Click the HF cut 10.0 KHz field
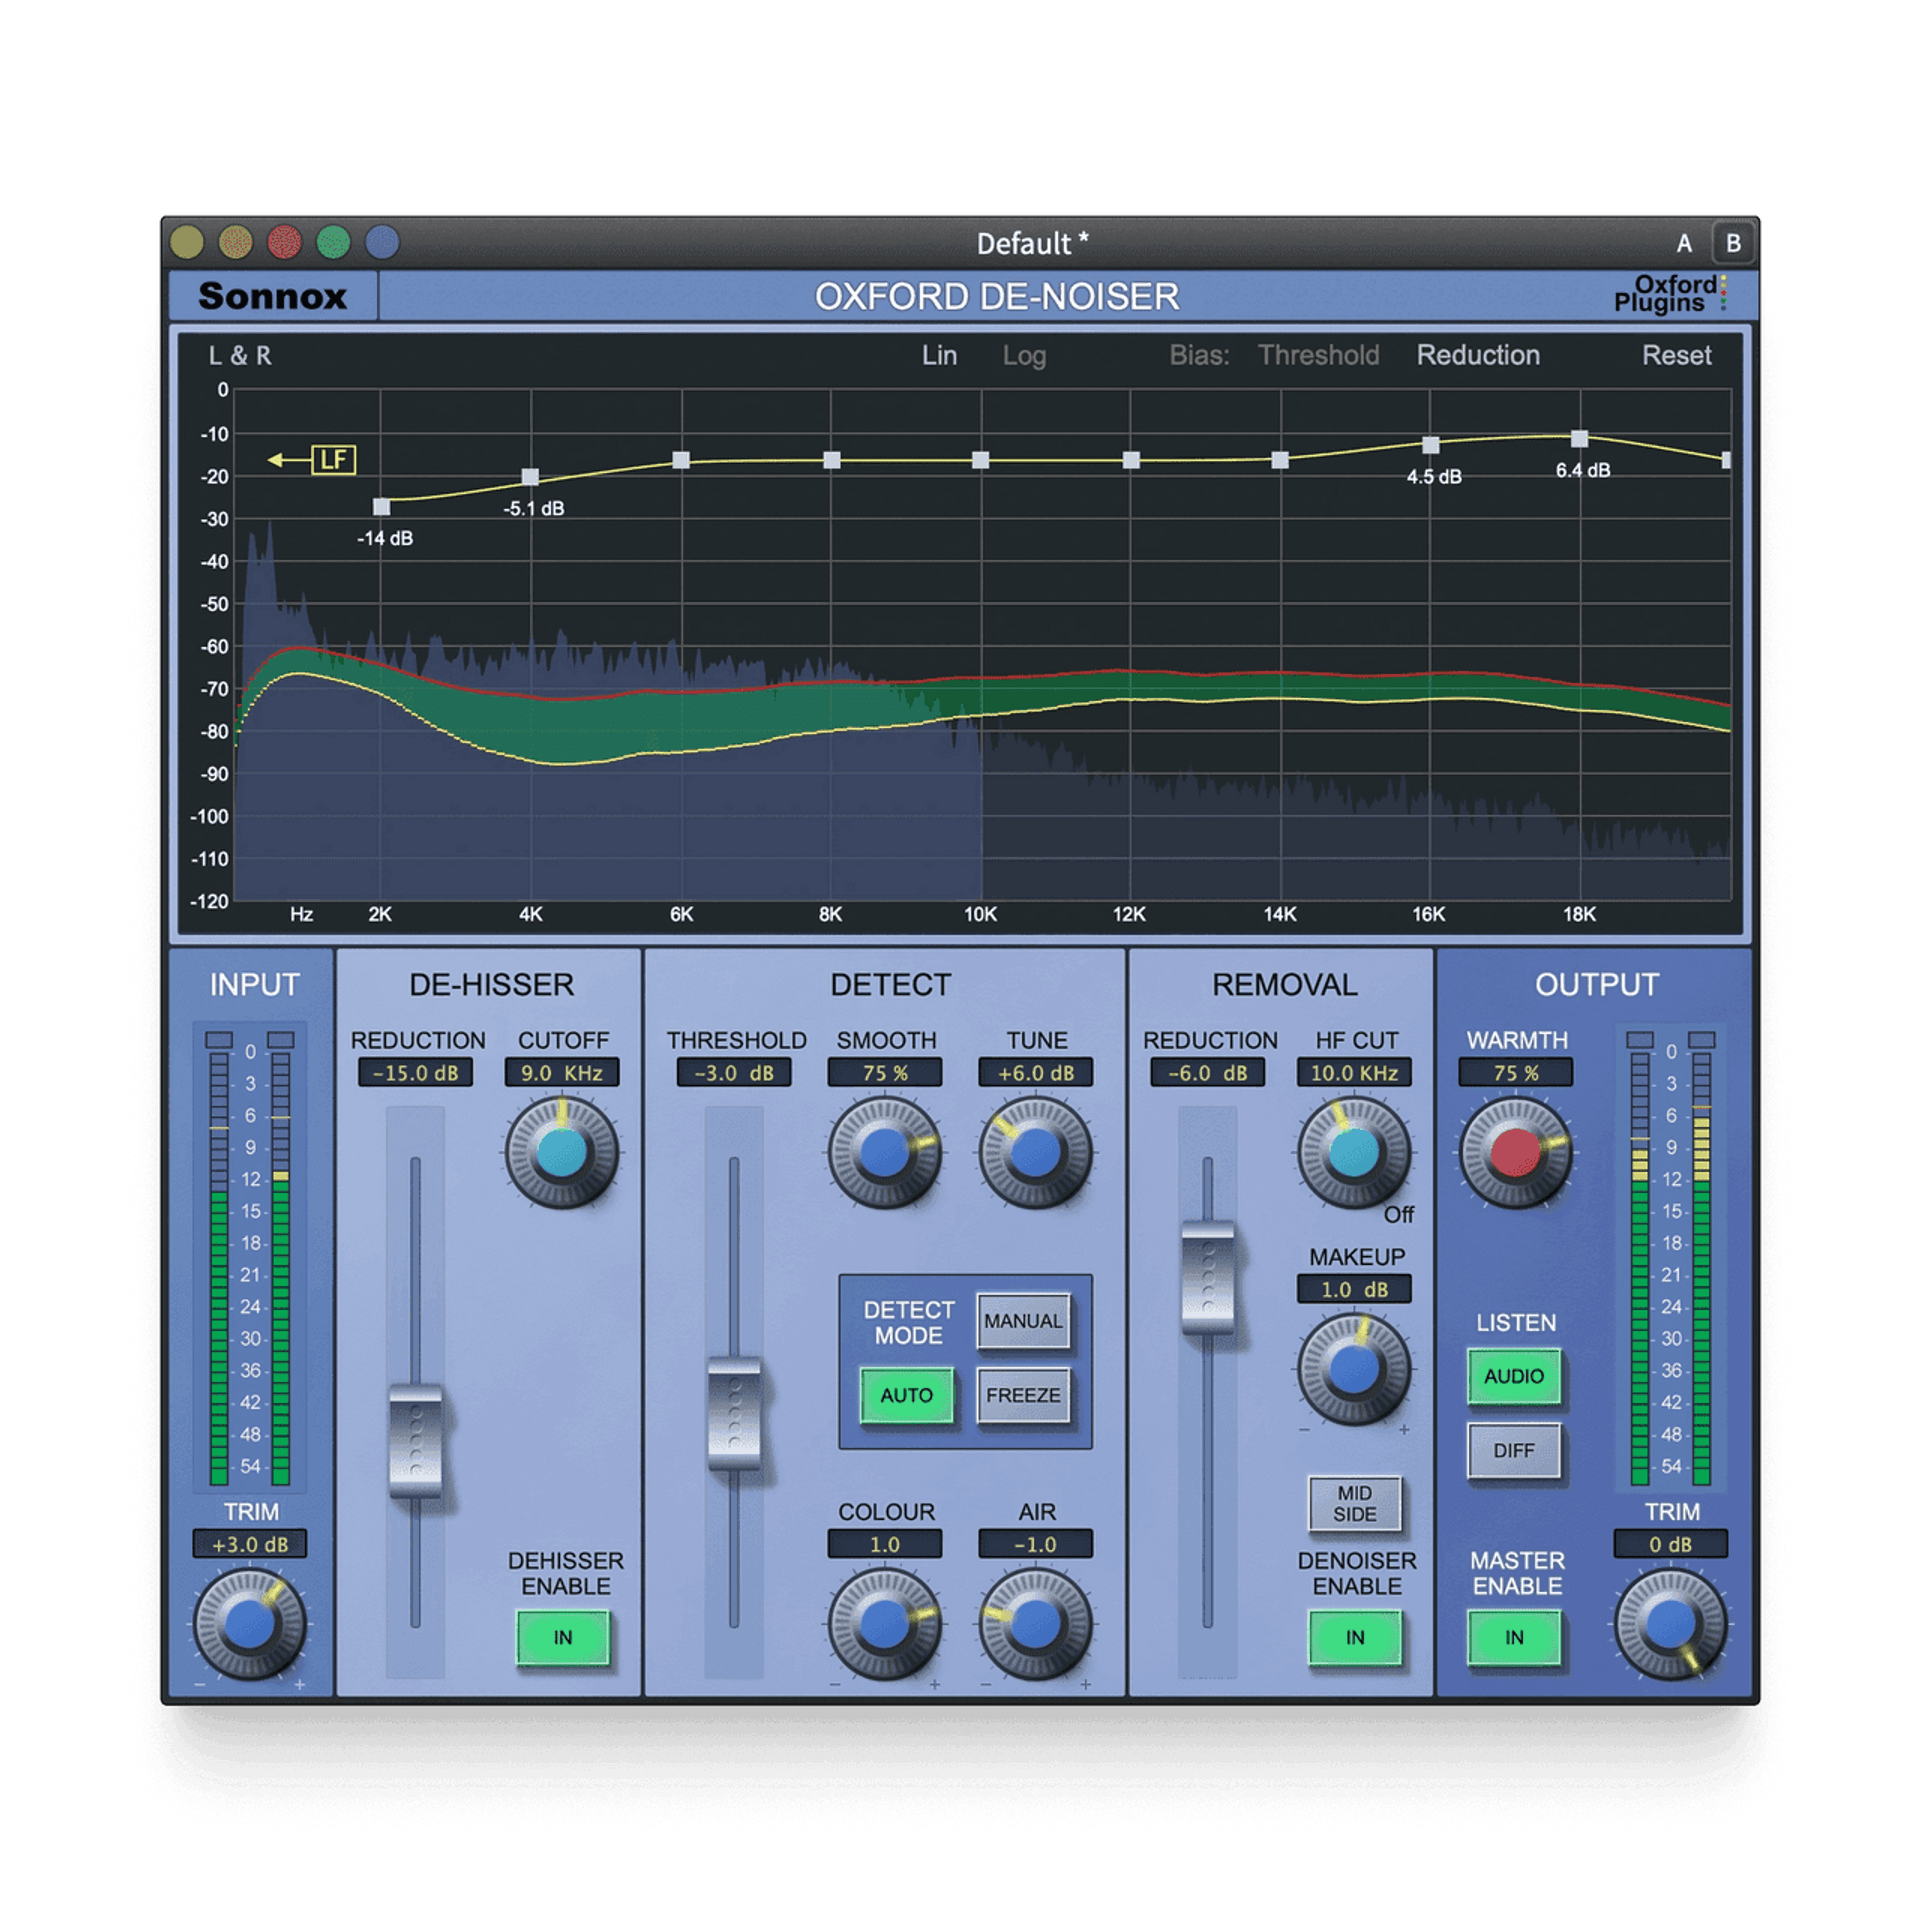 click(1354, 1073)
